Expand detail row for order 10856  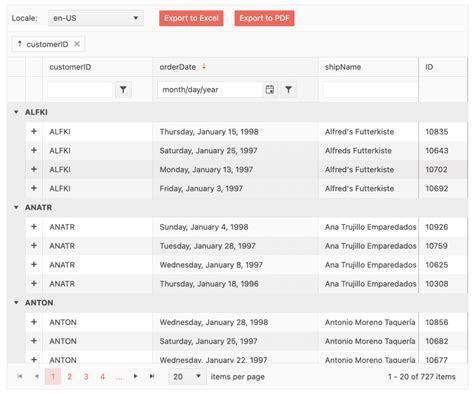pos(34,322)
